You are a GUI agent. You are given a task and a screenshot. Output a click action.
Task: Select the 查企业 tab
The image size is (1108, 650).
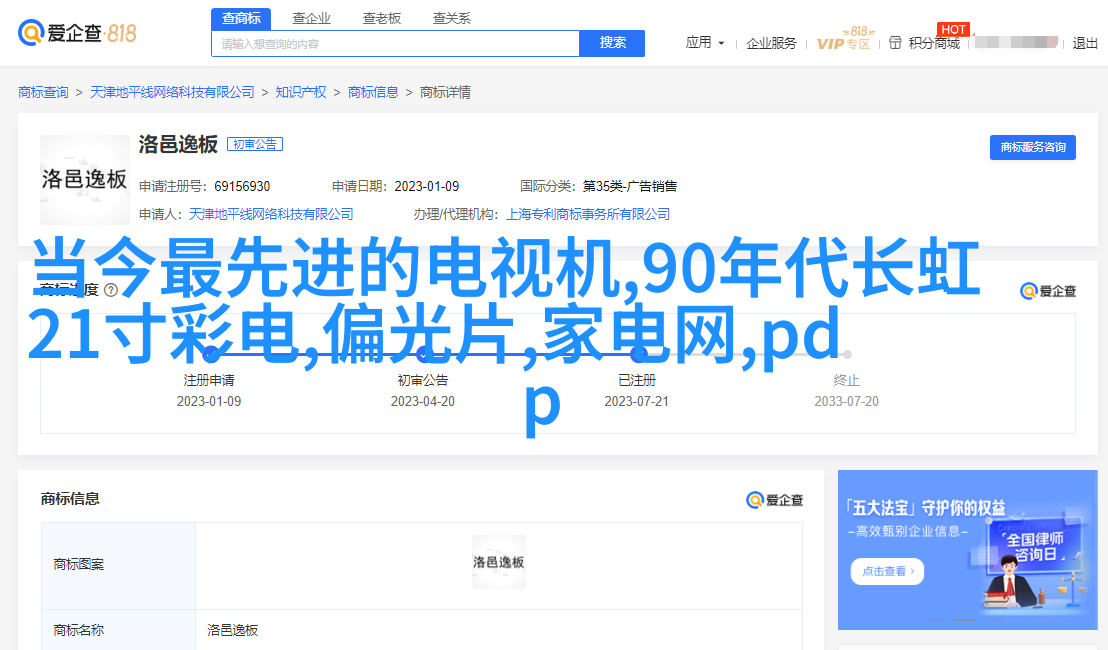(312, 18)
